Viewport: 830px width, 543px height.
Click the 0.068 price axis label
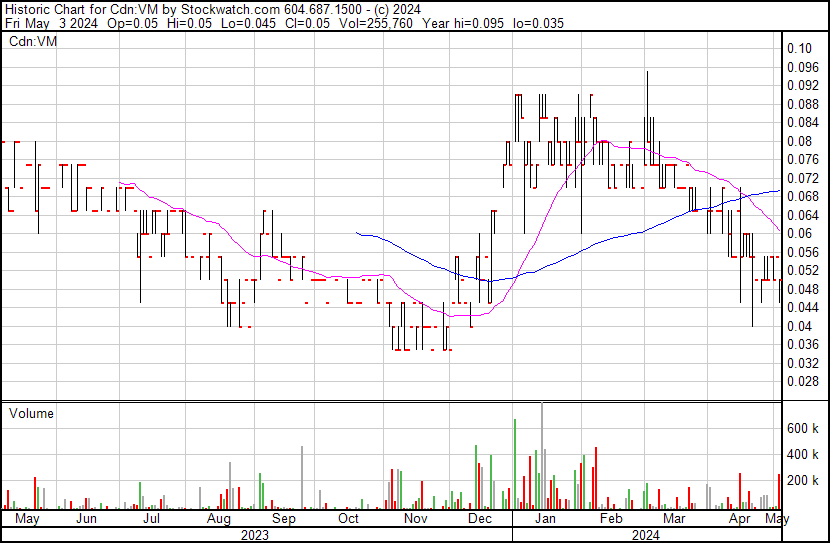pos(803,196)
